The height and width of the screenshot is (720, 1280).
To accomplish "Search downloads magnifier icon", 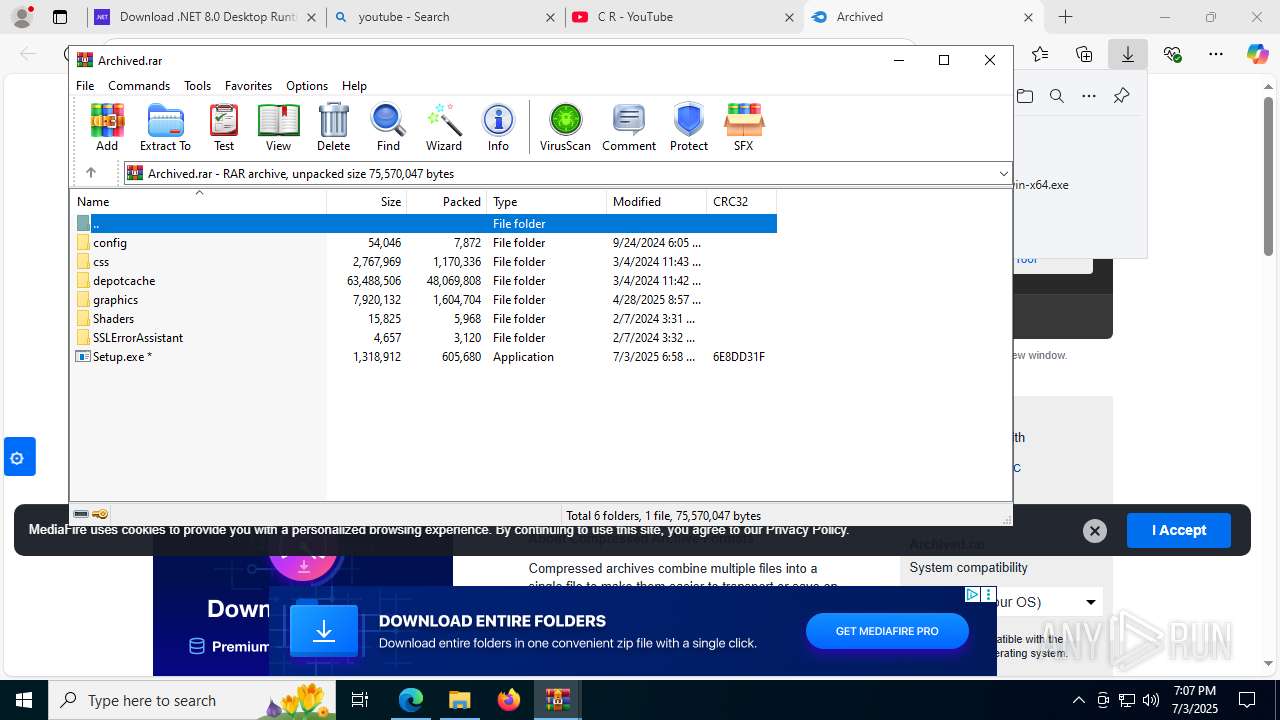I will 1057,96.
